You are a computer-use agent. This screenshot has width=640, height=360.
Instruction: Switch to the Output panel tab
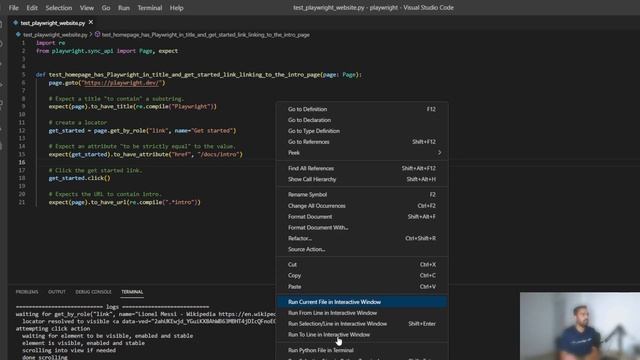57,292
